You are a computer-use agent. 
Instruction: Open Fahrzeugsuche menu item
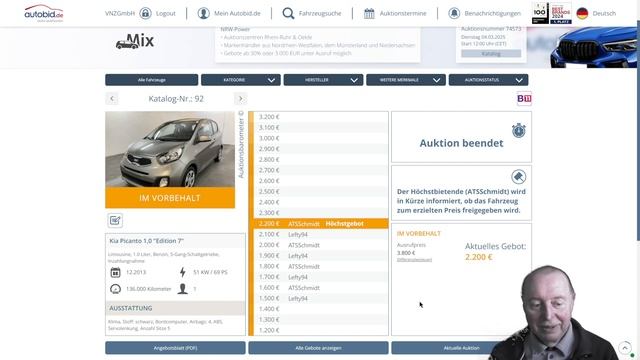pos(320,13)
